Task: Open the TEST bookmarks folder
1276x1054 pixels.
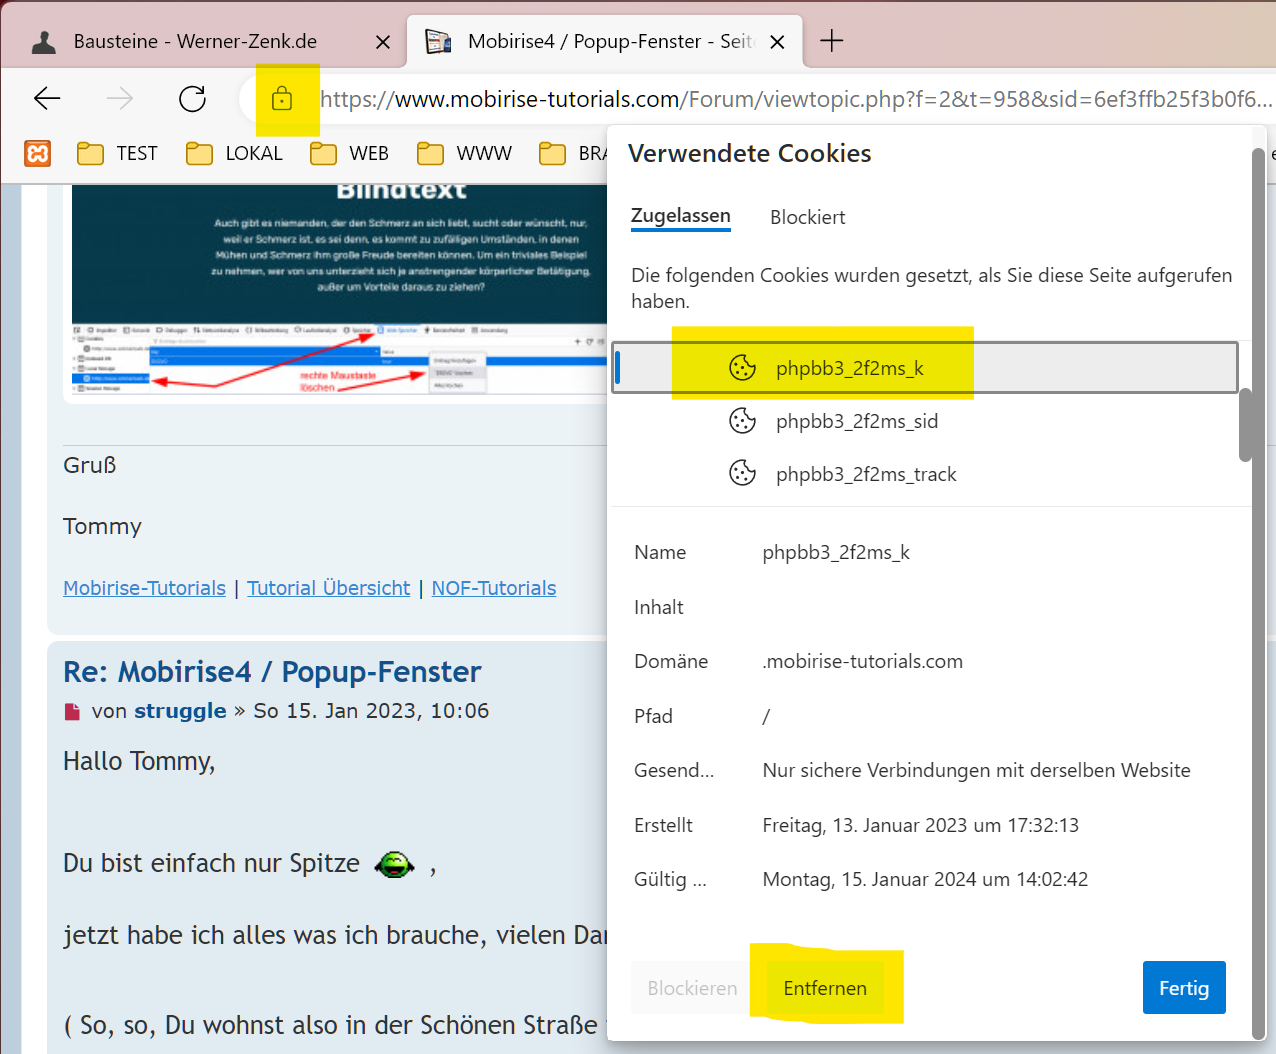Action: (x=118, y=153)
